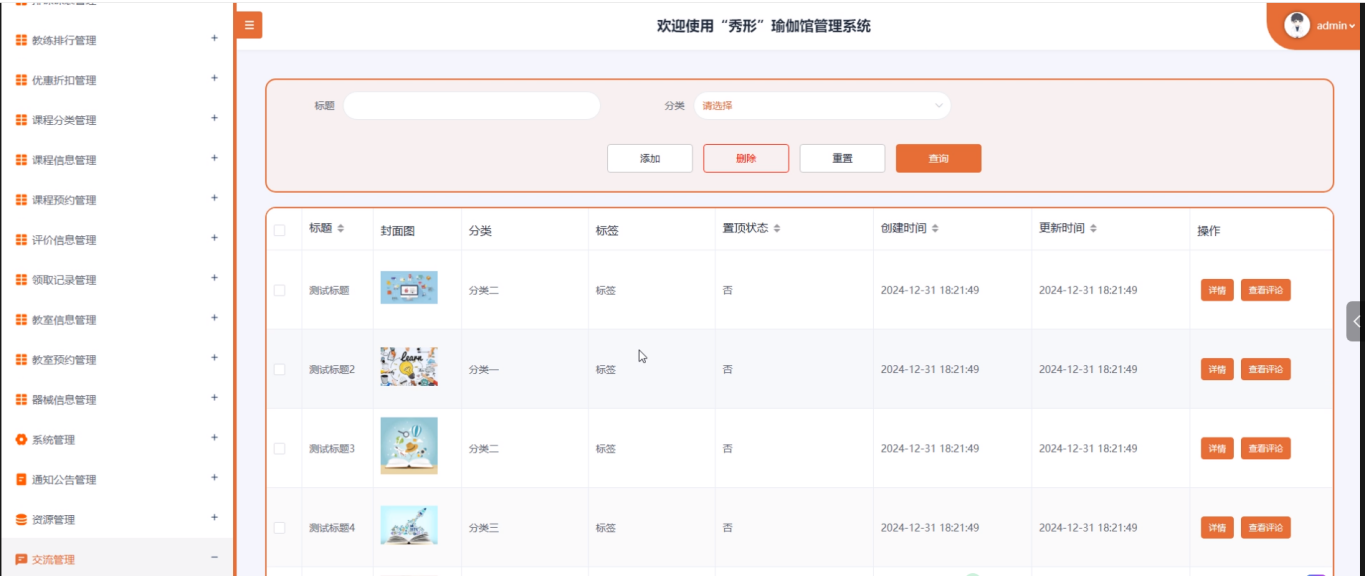Click the 重置 button
Image resolution: width=1365 pixels, height=576 pixels.
(x=842, y=158)
